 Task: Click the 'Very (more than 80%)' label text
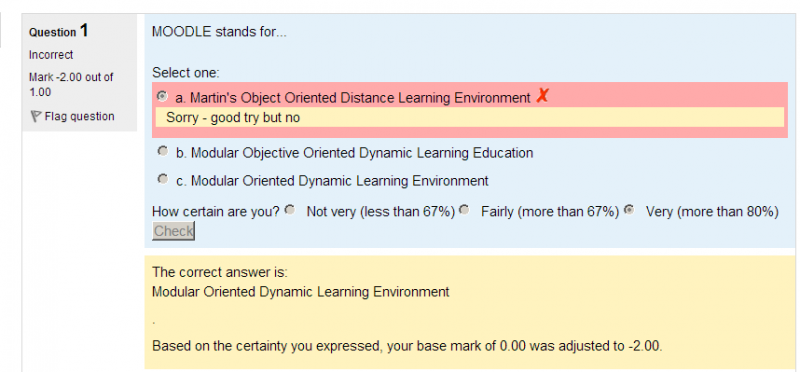tap(712, 212)
